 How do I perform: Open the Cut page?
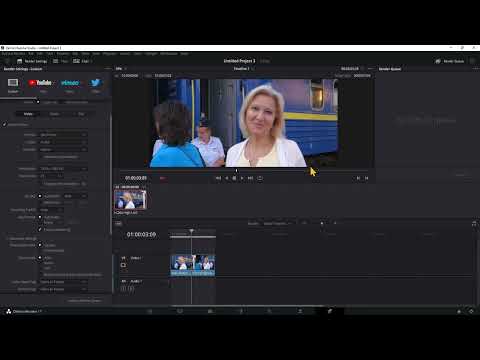tap(180, 311)
